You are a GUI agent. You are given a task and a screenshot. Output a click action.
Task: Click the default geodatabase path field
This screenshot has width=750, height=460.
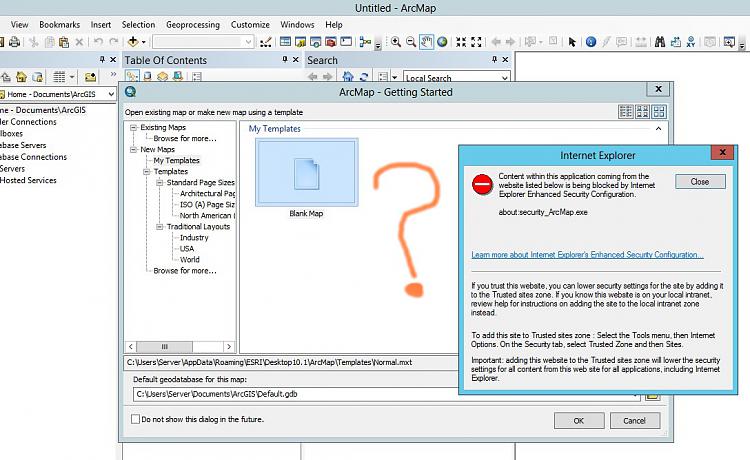point(386,394)
